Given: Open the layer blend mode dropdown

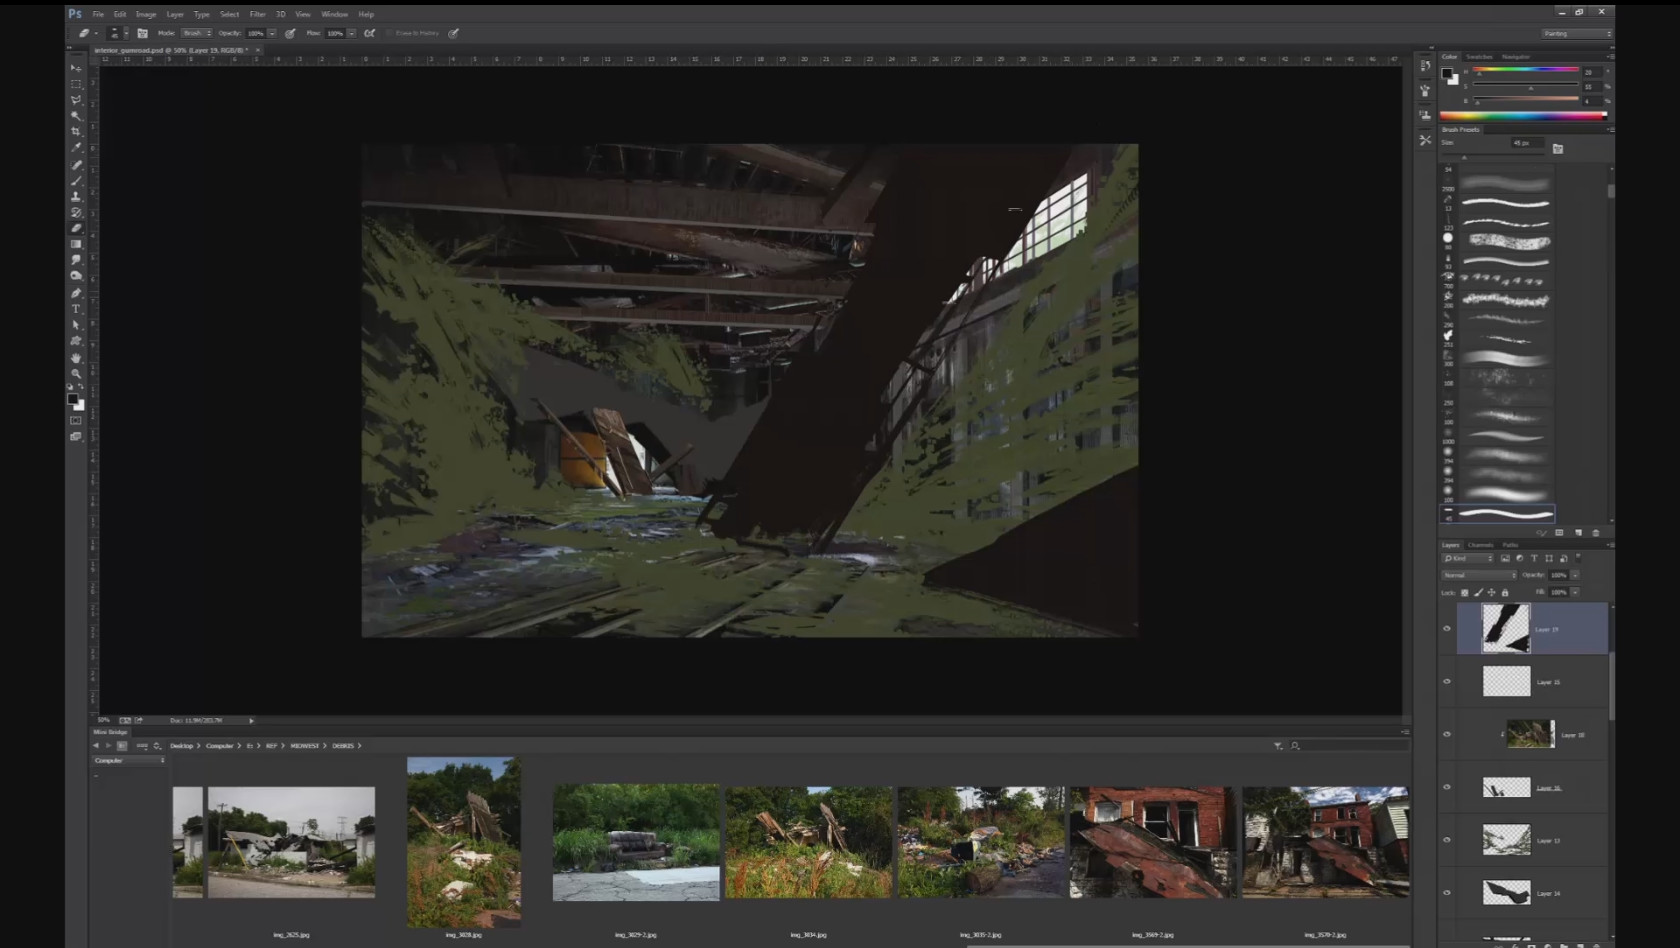Looking at the screenshot, I should click(x=1478, y=575).
